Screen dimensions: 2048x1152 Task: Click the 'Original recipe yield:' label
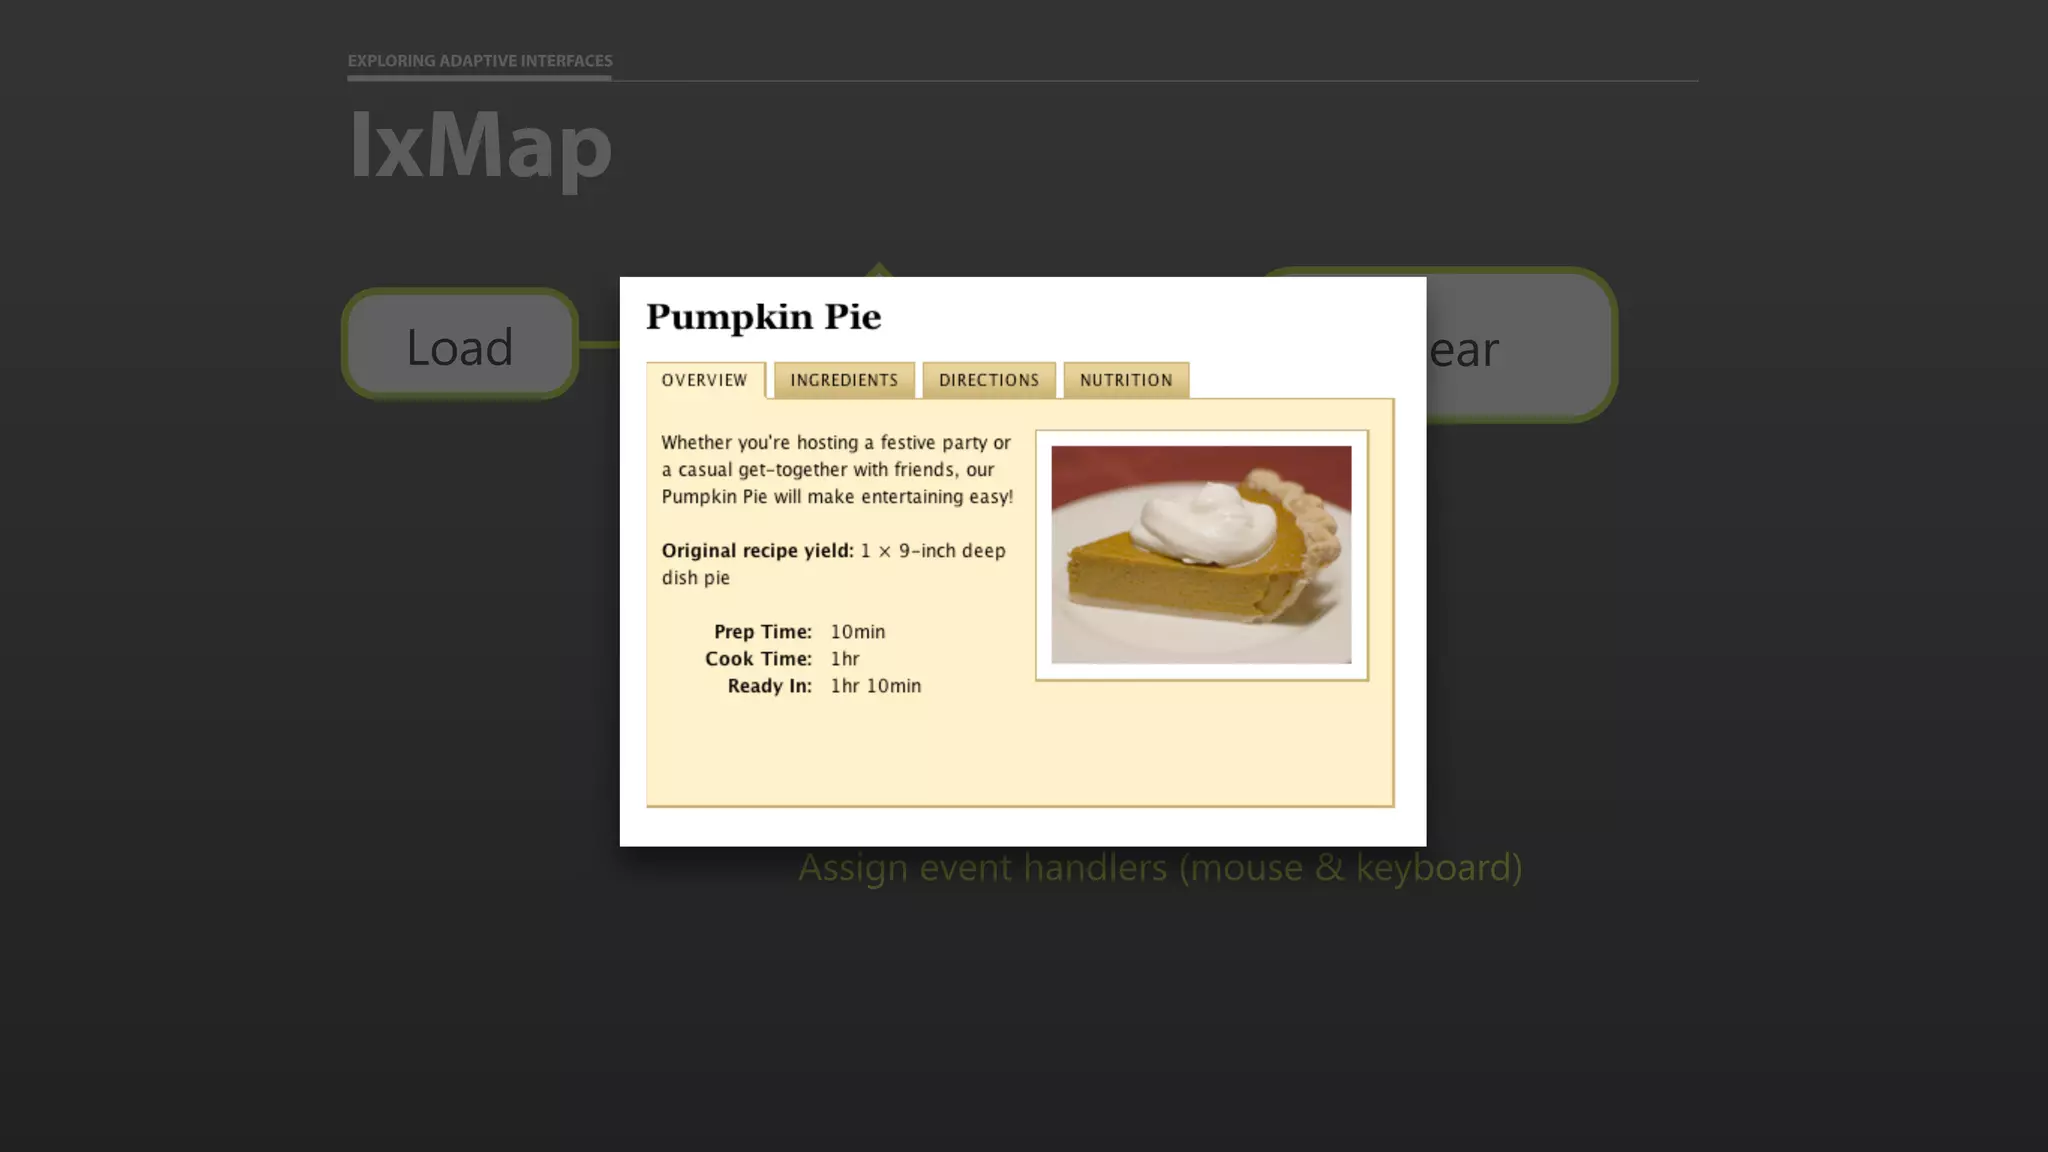click(757, 551)
